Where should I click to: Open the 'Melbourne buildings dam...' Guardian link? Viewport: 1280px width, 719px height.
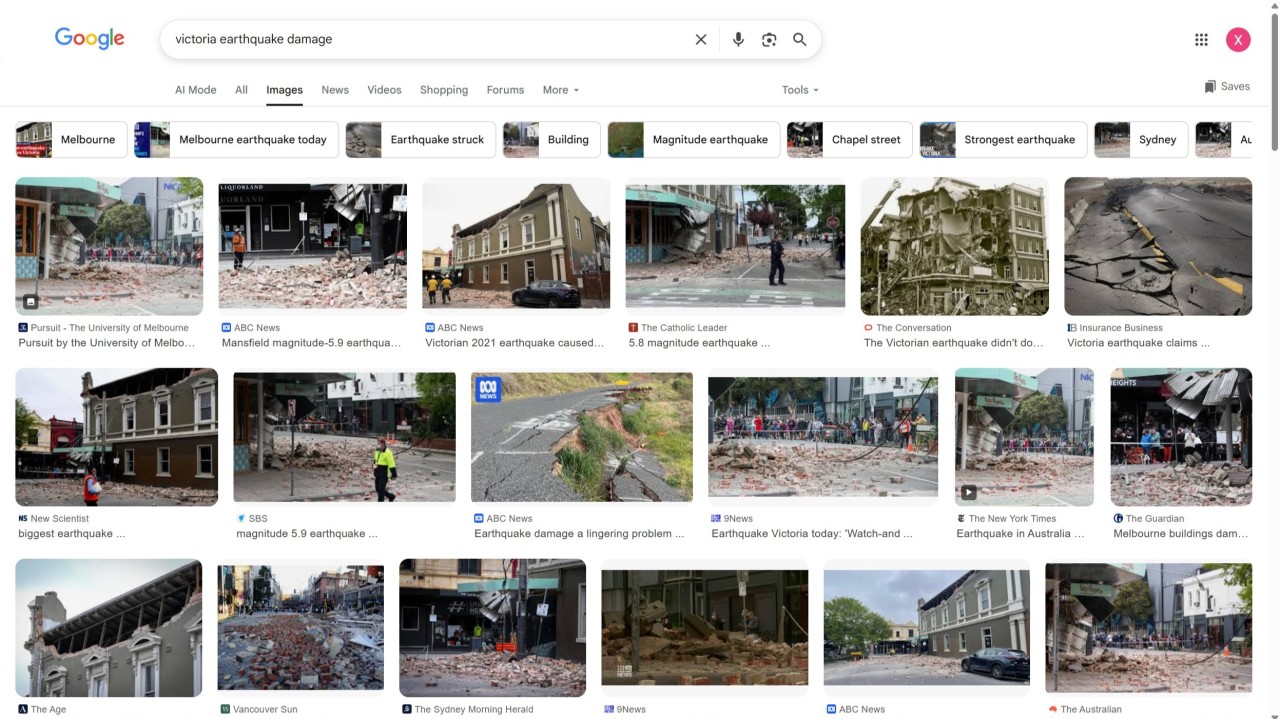[x=1181, y=534]
